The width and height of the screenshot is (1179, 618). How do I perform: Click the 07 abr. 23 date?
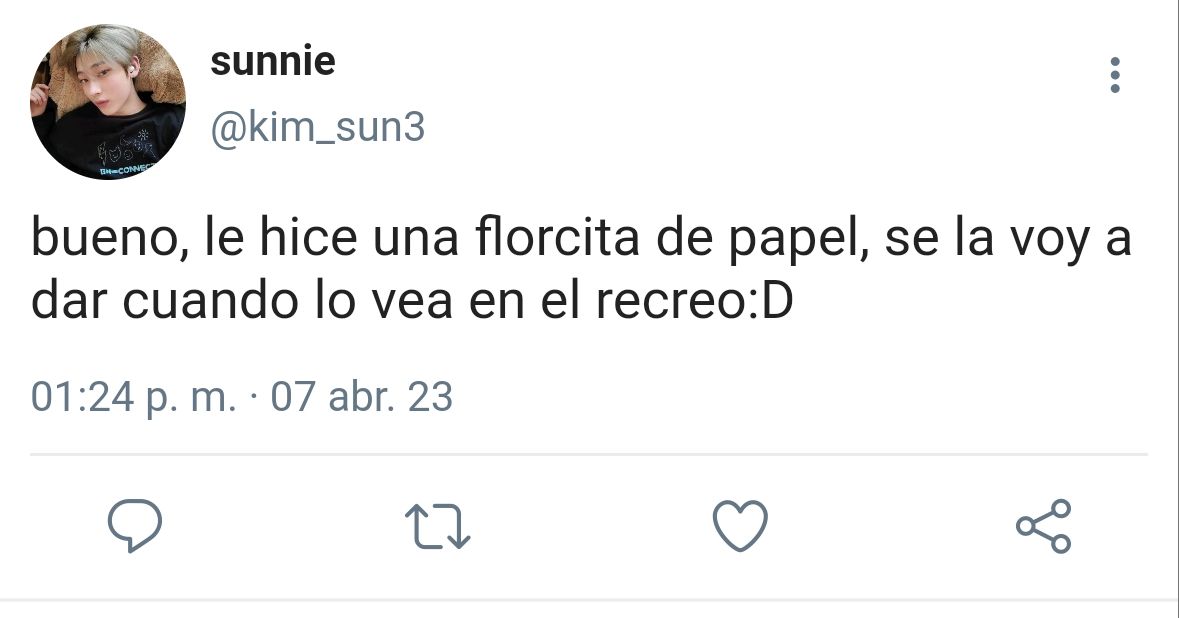click(362, 396)
